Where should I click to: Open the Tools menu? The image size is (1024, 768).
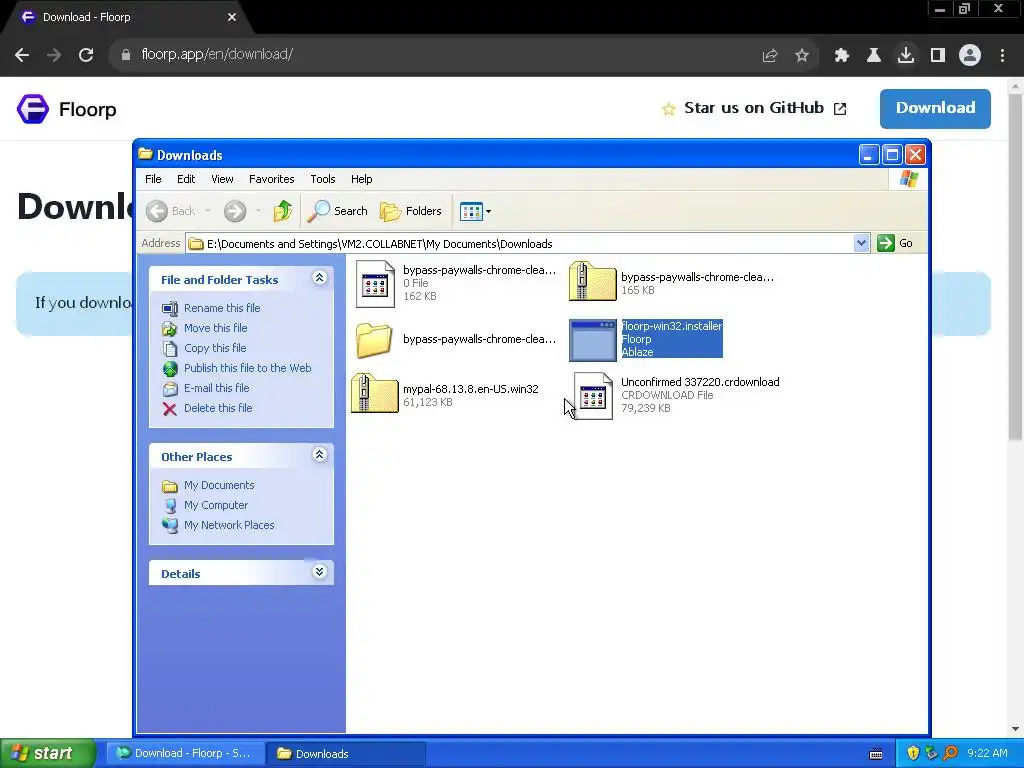pyautogui.click(x=323, y=179)
